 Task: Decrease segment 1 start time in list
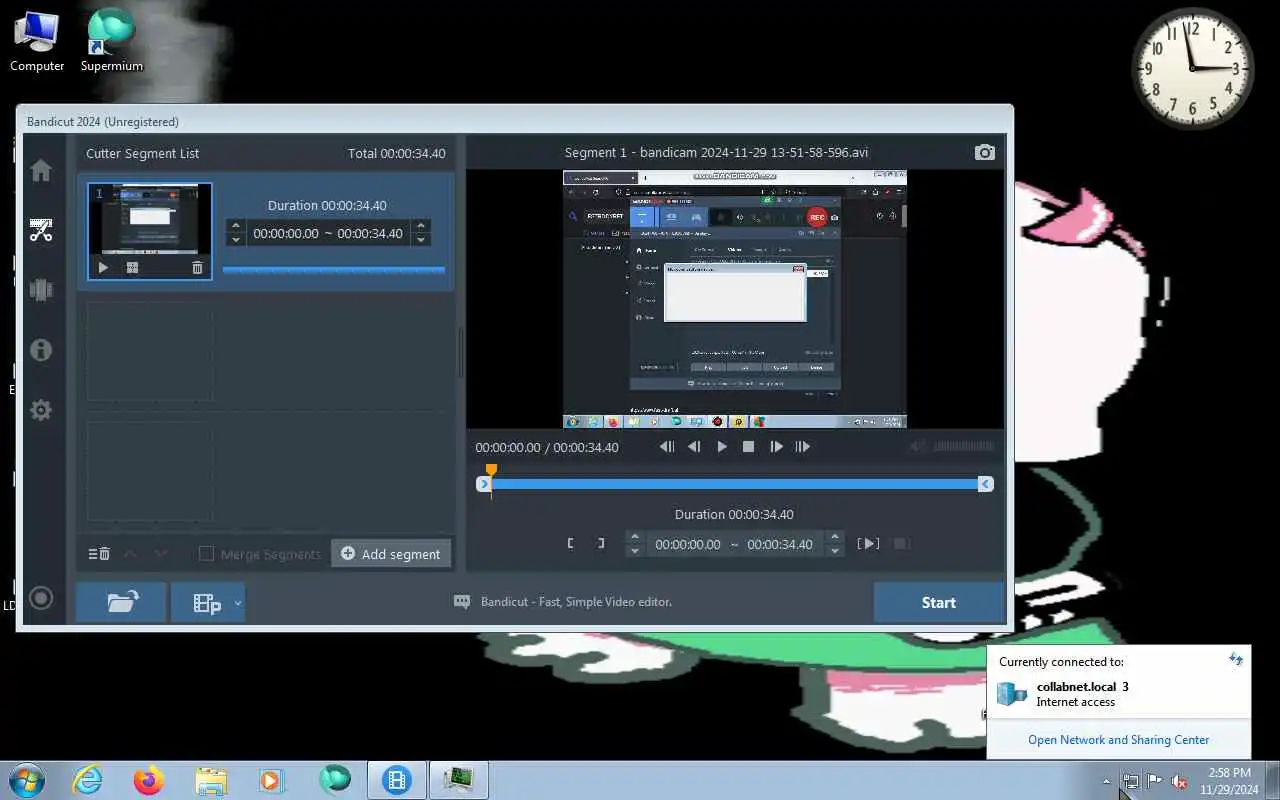click(236, 240)
